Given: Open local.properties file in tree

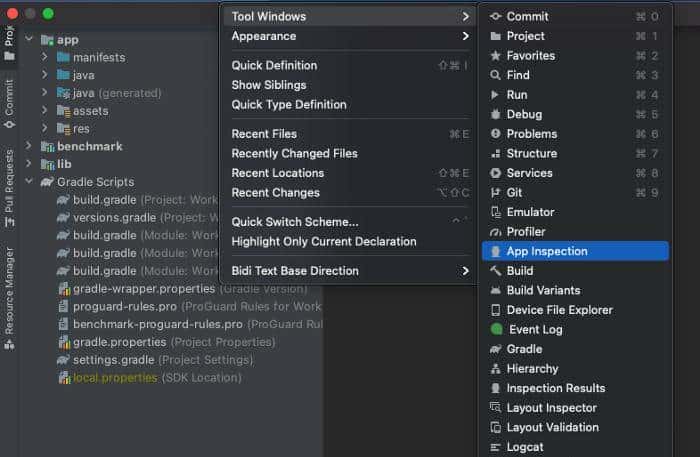Looking at the screenshot, I should point(114,378).
